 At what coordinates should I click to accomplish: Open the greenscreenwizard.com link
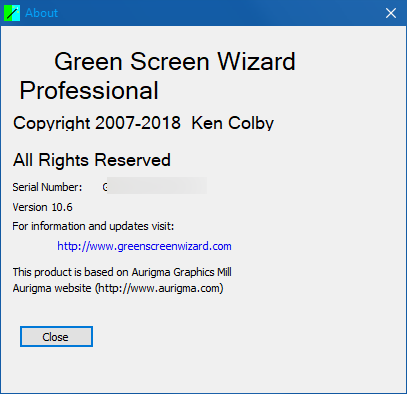coord(144,246)
